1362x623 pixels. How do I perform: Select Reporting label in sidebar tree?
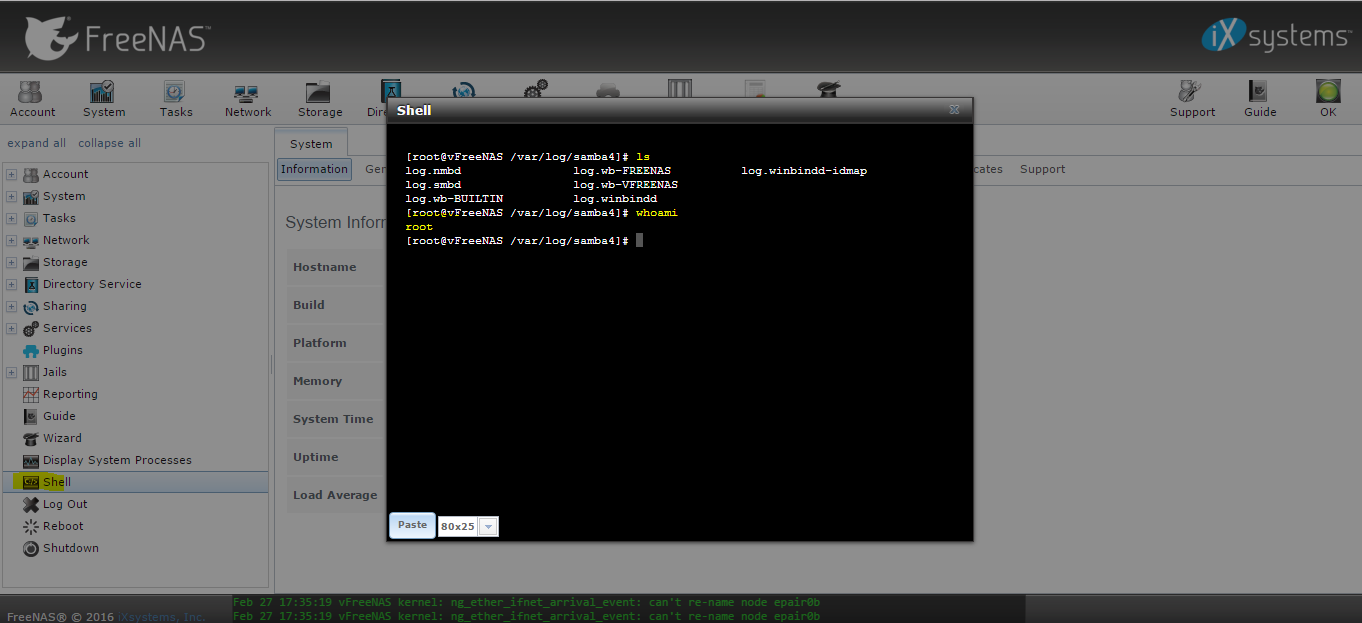click(x=70, y=394)
